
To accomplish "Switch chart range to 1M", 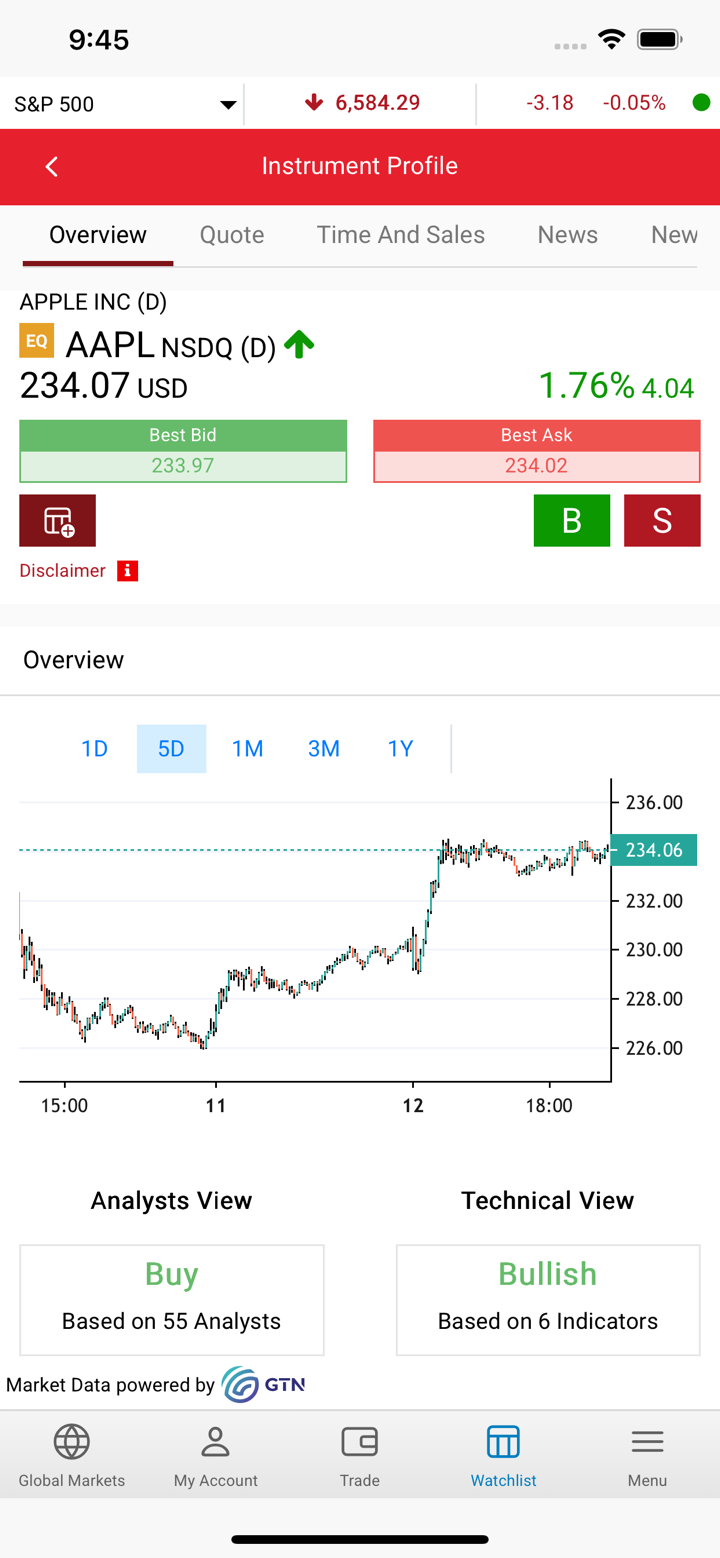I will click(248, 749).
